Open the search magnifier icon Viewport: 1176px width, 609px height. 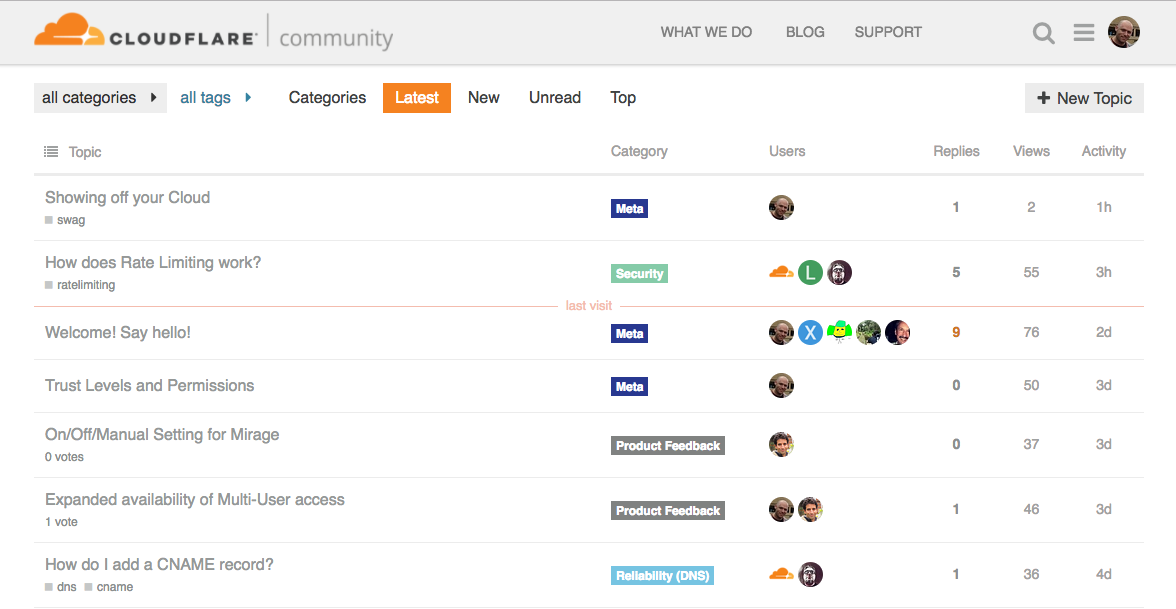click(1043, 33)
